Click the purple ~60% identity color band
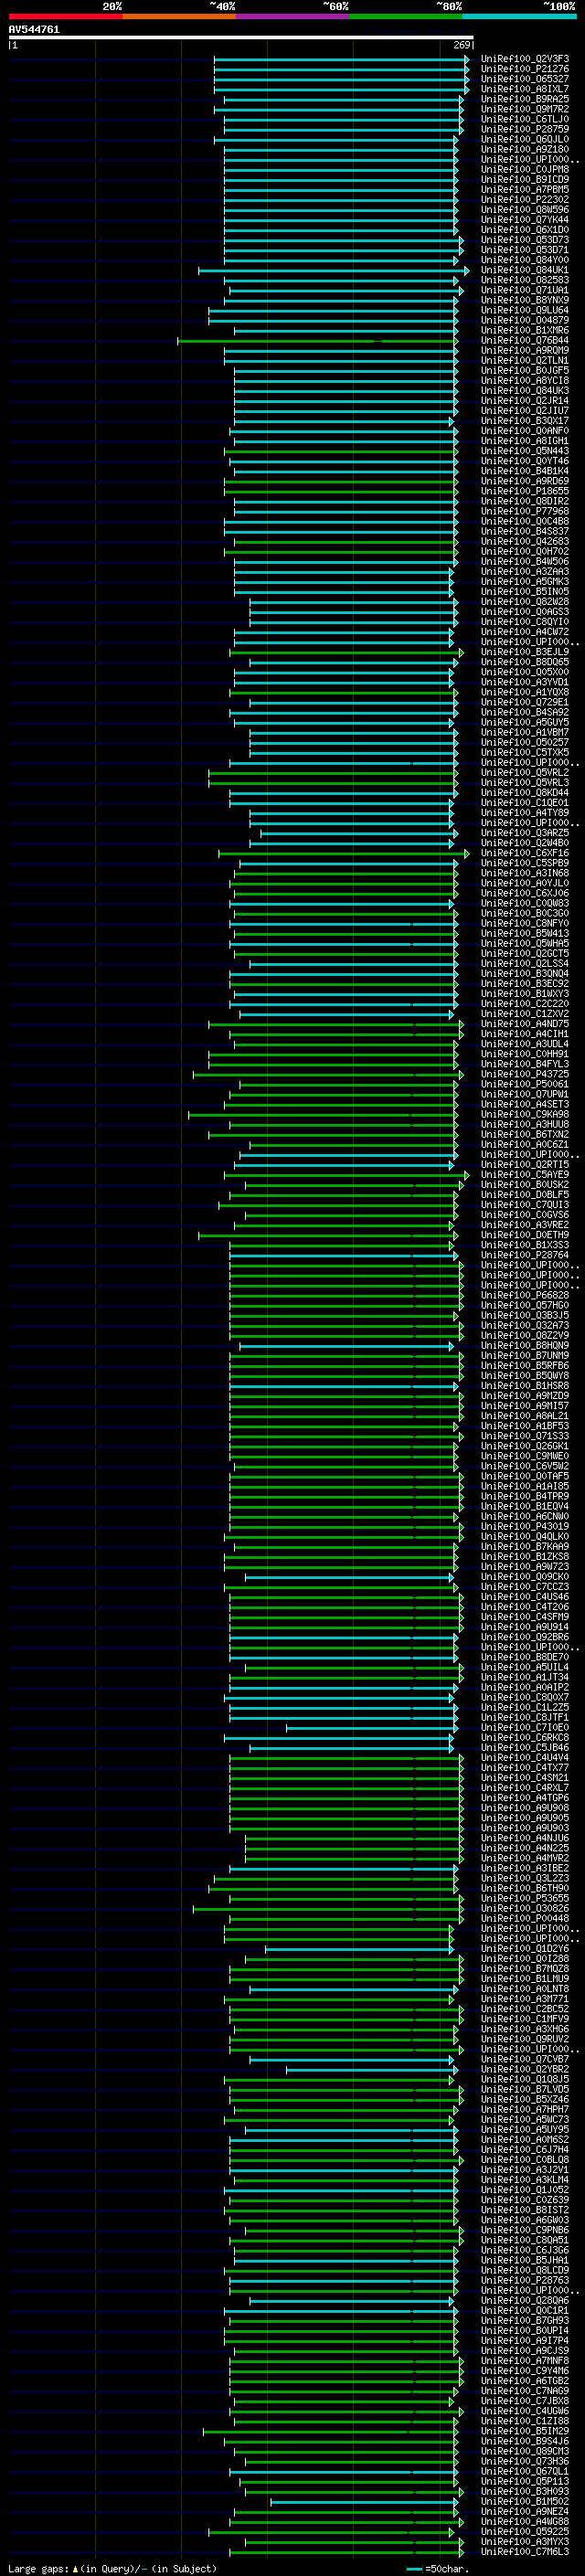585x2576 pixels. [293, 16]
